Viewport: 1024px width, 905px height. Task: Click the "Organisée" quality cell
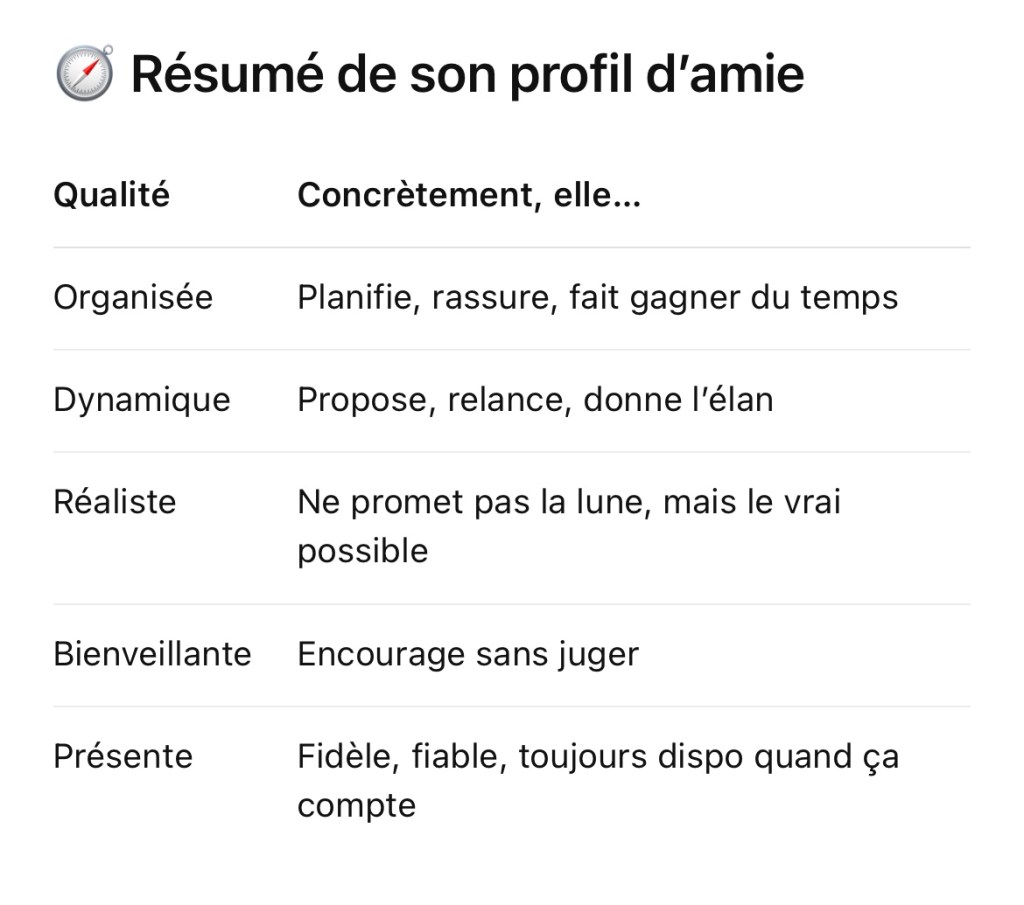pyautogui.click(x=133, y=298)
